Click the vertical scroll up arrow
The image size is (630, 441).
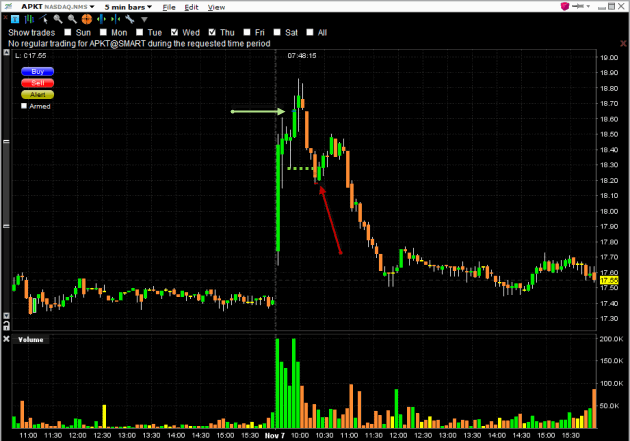click(x=6, y=52)
